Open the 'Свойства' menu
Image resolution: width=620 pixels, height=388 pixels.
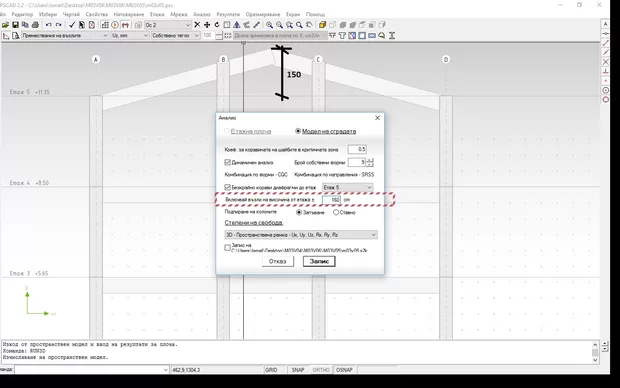pyautogui.click(x=96, y=14)
